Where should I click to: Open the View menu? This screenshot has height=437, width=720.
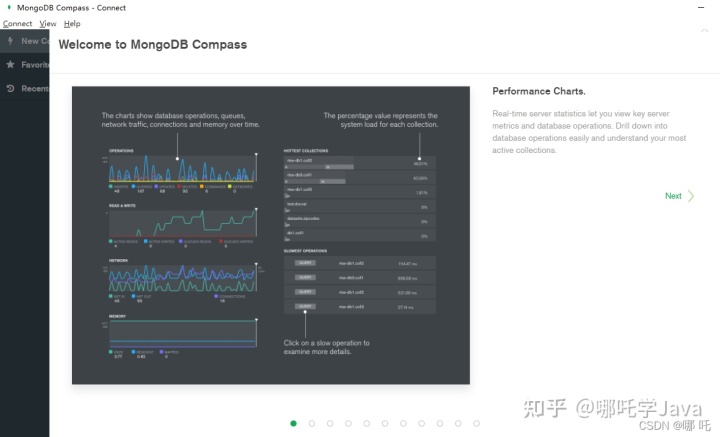pos(48,23)
